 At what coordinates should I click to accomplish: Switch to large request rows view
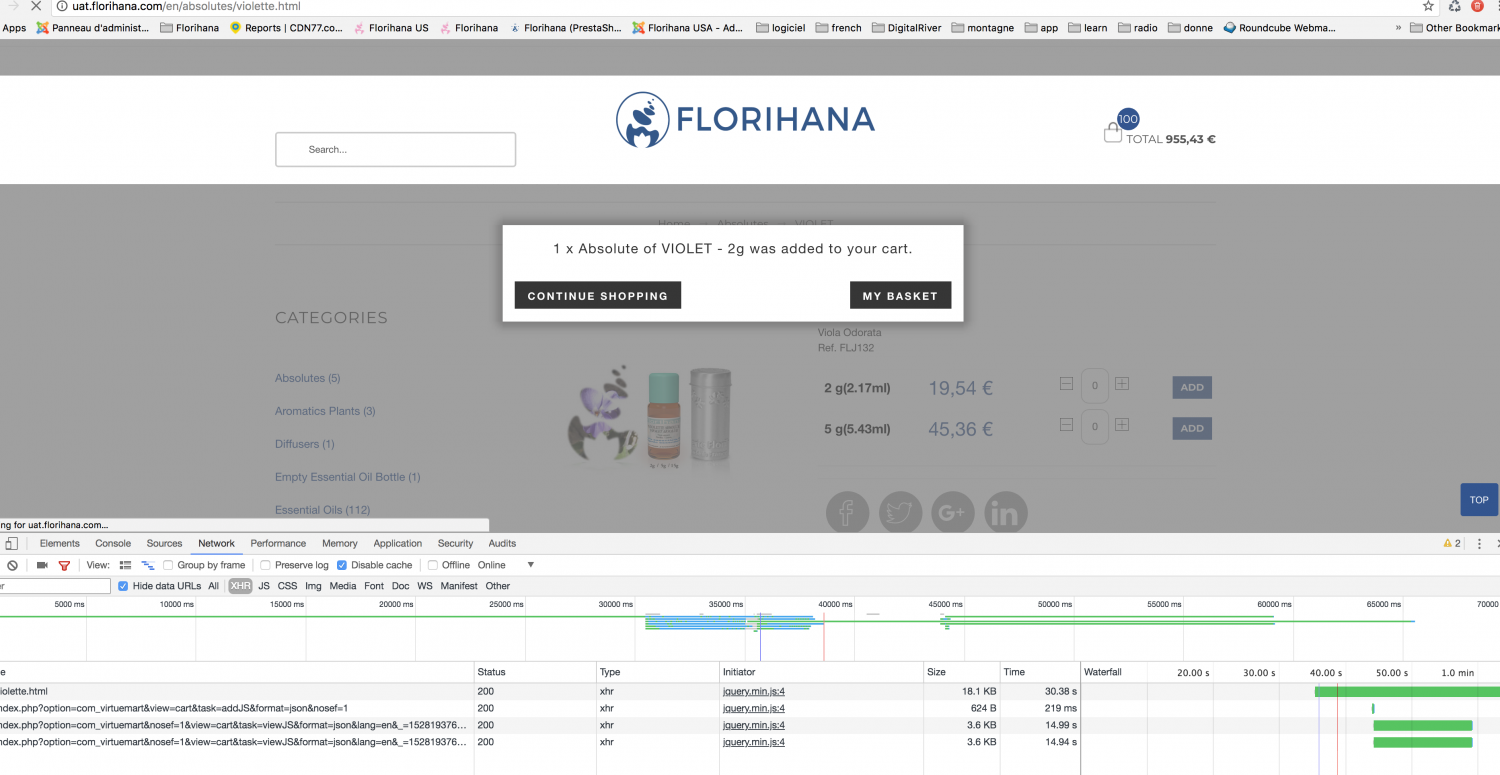[x=126, y=566]
